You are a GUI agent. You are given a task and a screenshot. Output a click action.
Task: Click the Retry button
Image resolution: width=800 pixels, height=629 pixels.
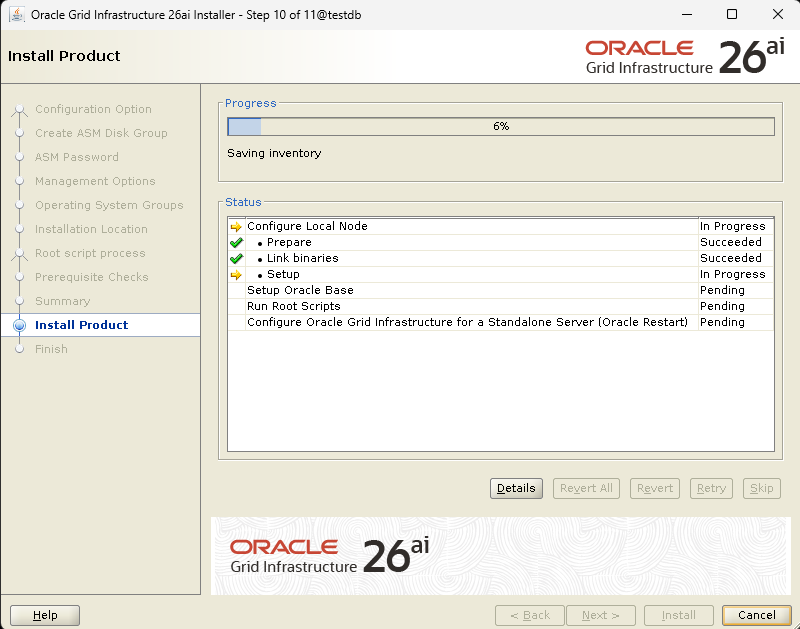click(711, 488)
